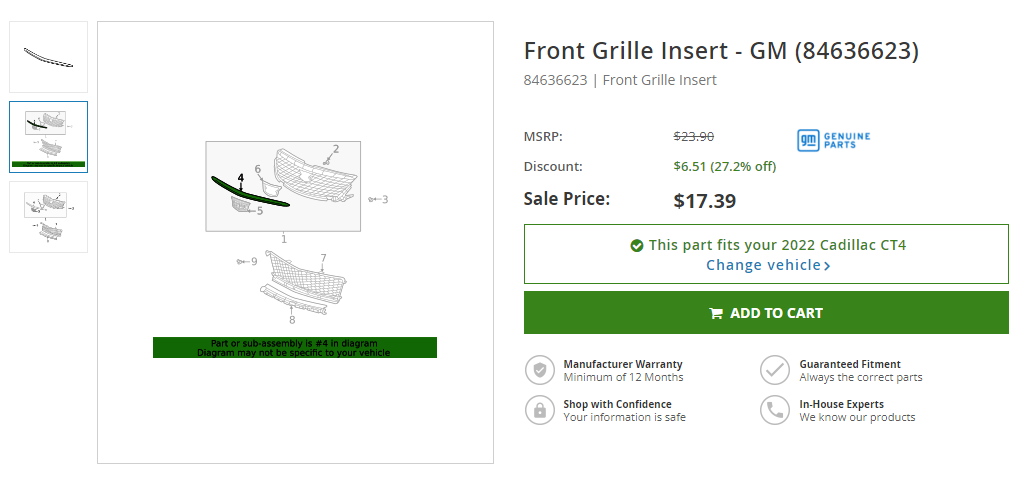1016x492 pixels.
Task: Expand the Change vehicle chevron arrow
Action: [x=827, y=266]
